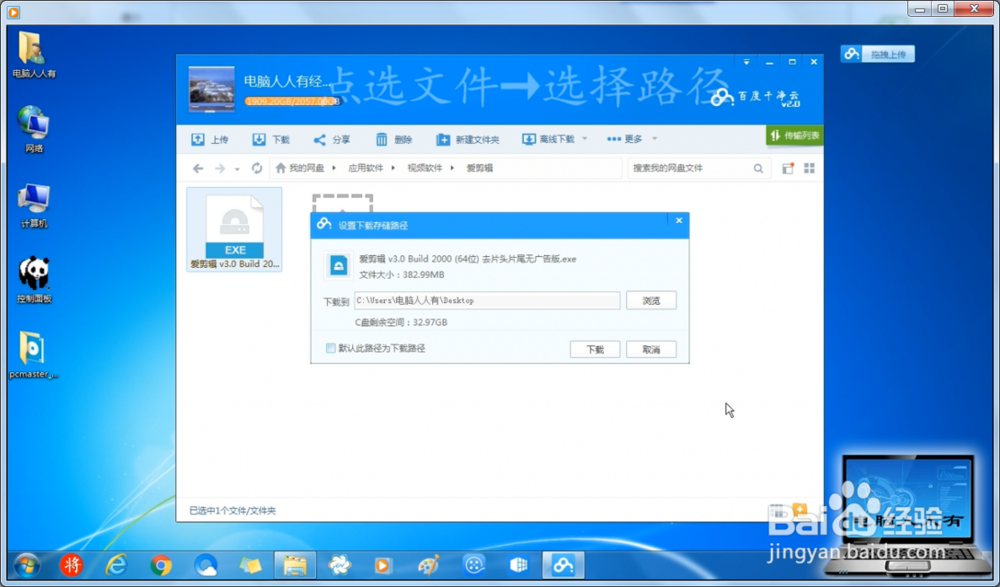Click the 上传 upload toolbar icon
Screen dimensions: 1000x587
pos(198,139)
